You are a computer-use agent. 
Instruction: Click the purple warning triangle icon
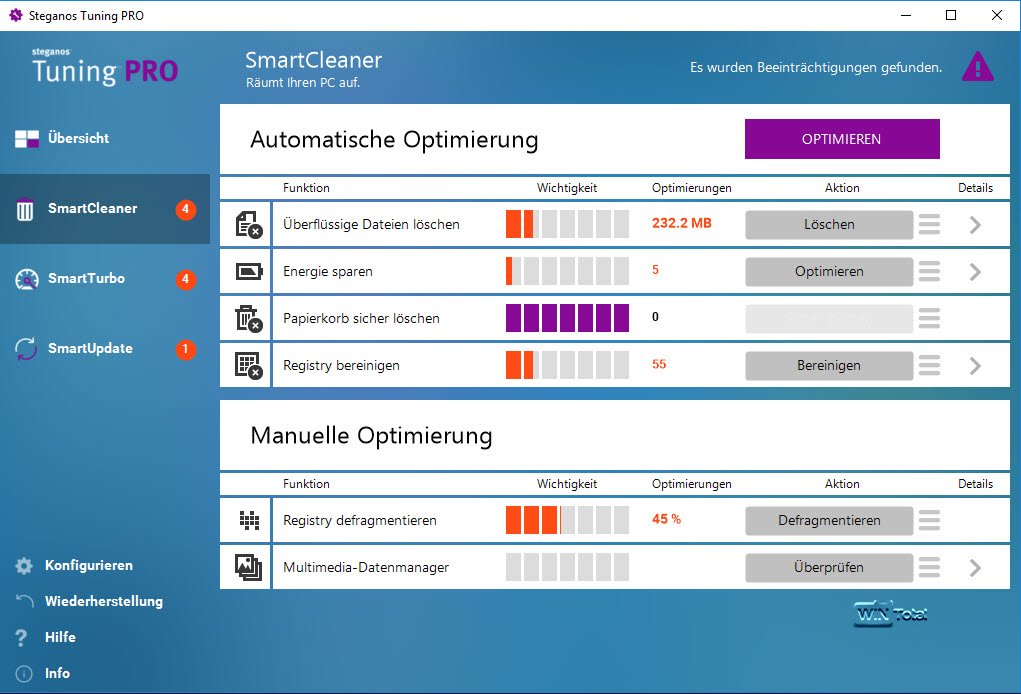[x=977, y=67]
